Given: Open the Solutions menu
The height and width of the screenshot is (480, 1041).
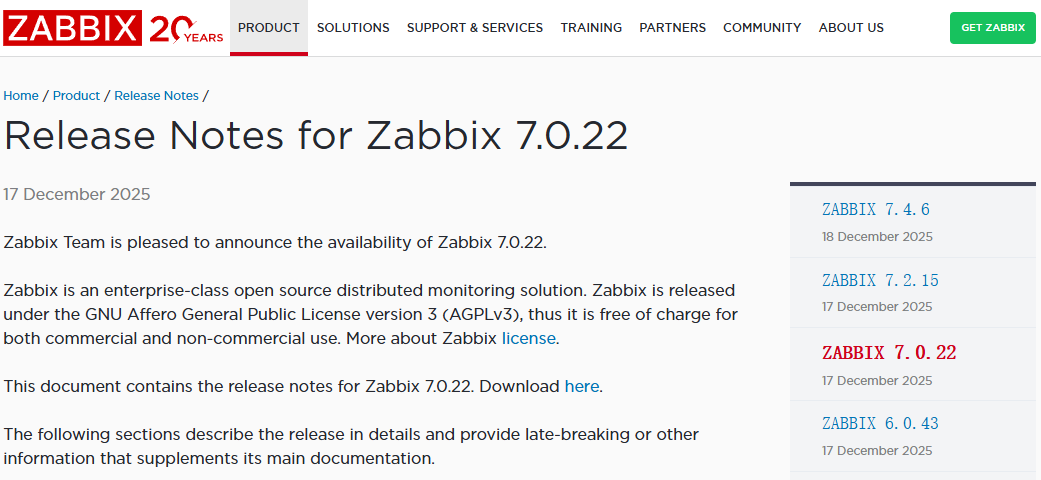Looking at the screenshot, I should (x=353, y=28).
